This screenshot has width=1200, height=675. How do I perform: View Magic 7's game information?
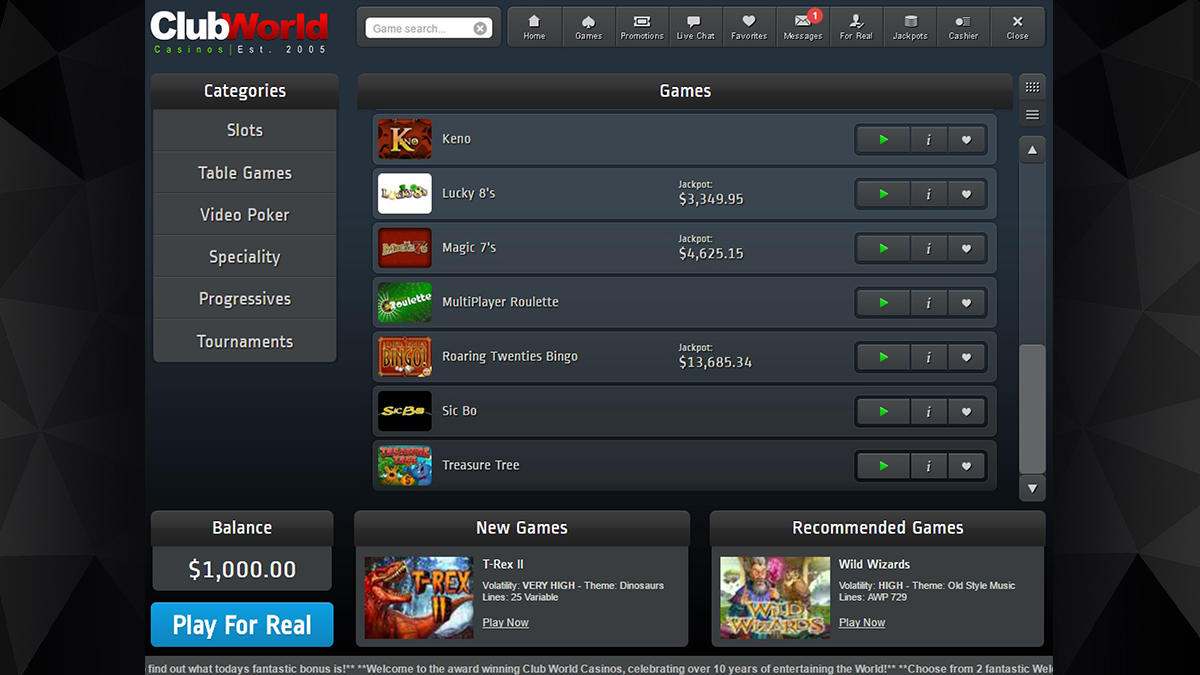pos(929,248)
